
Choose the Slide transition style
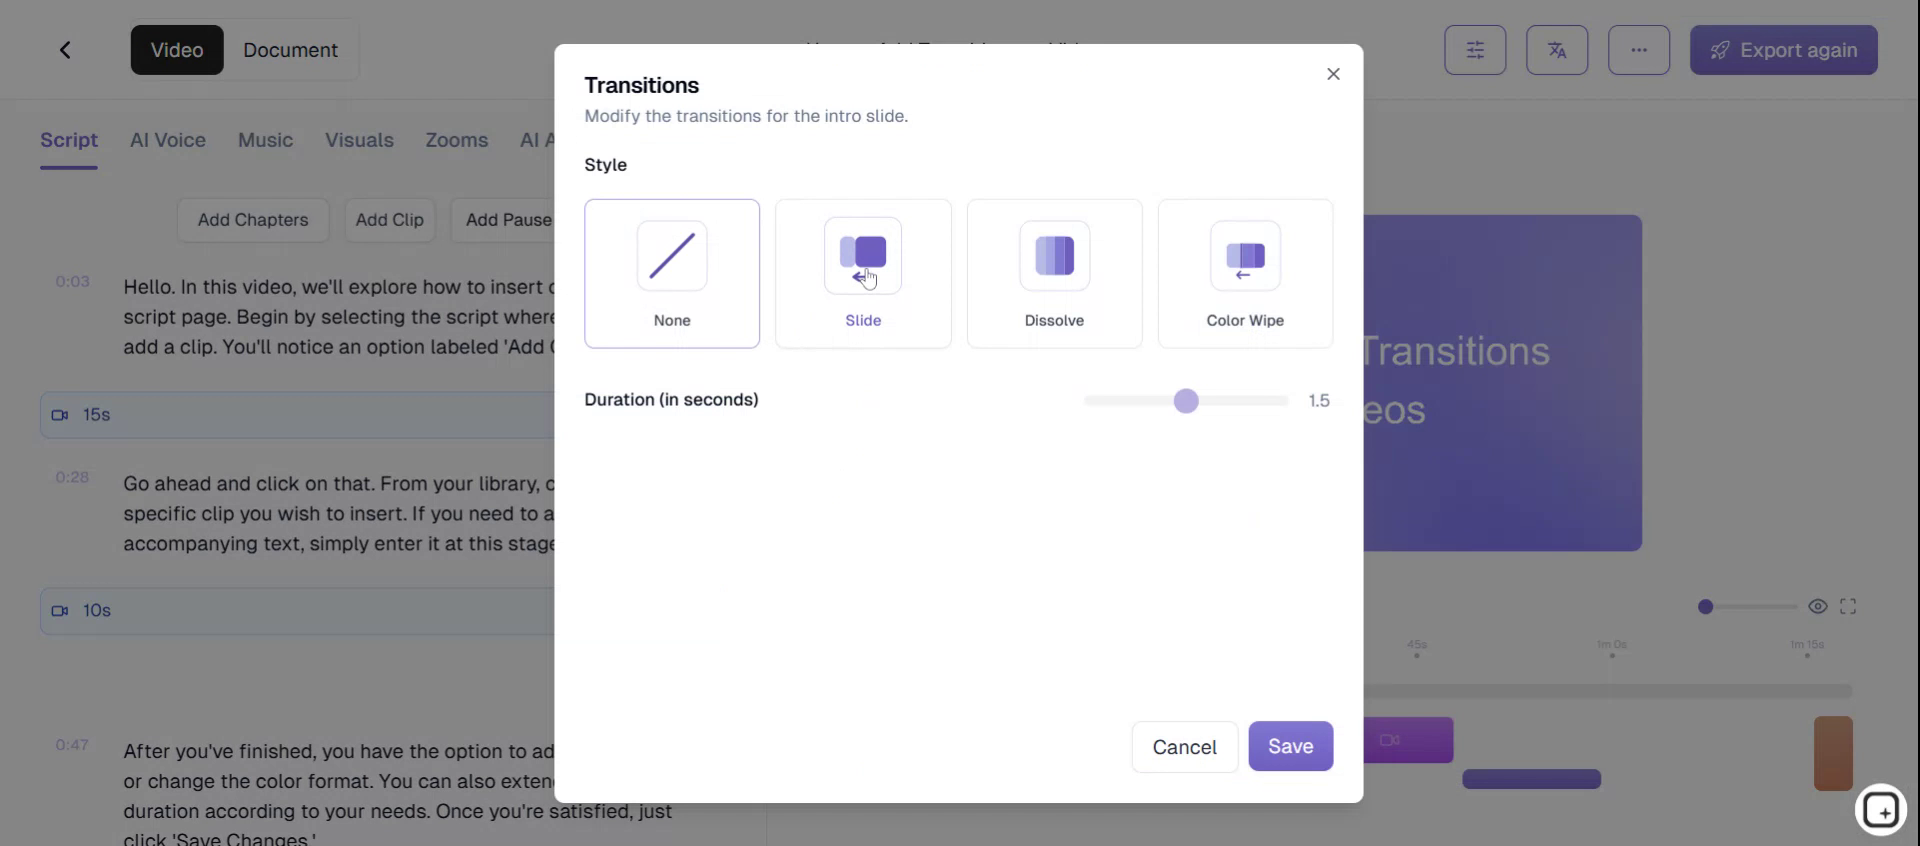[863, 273]
